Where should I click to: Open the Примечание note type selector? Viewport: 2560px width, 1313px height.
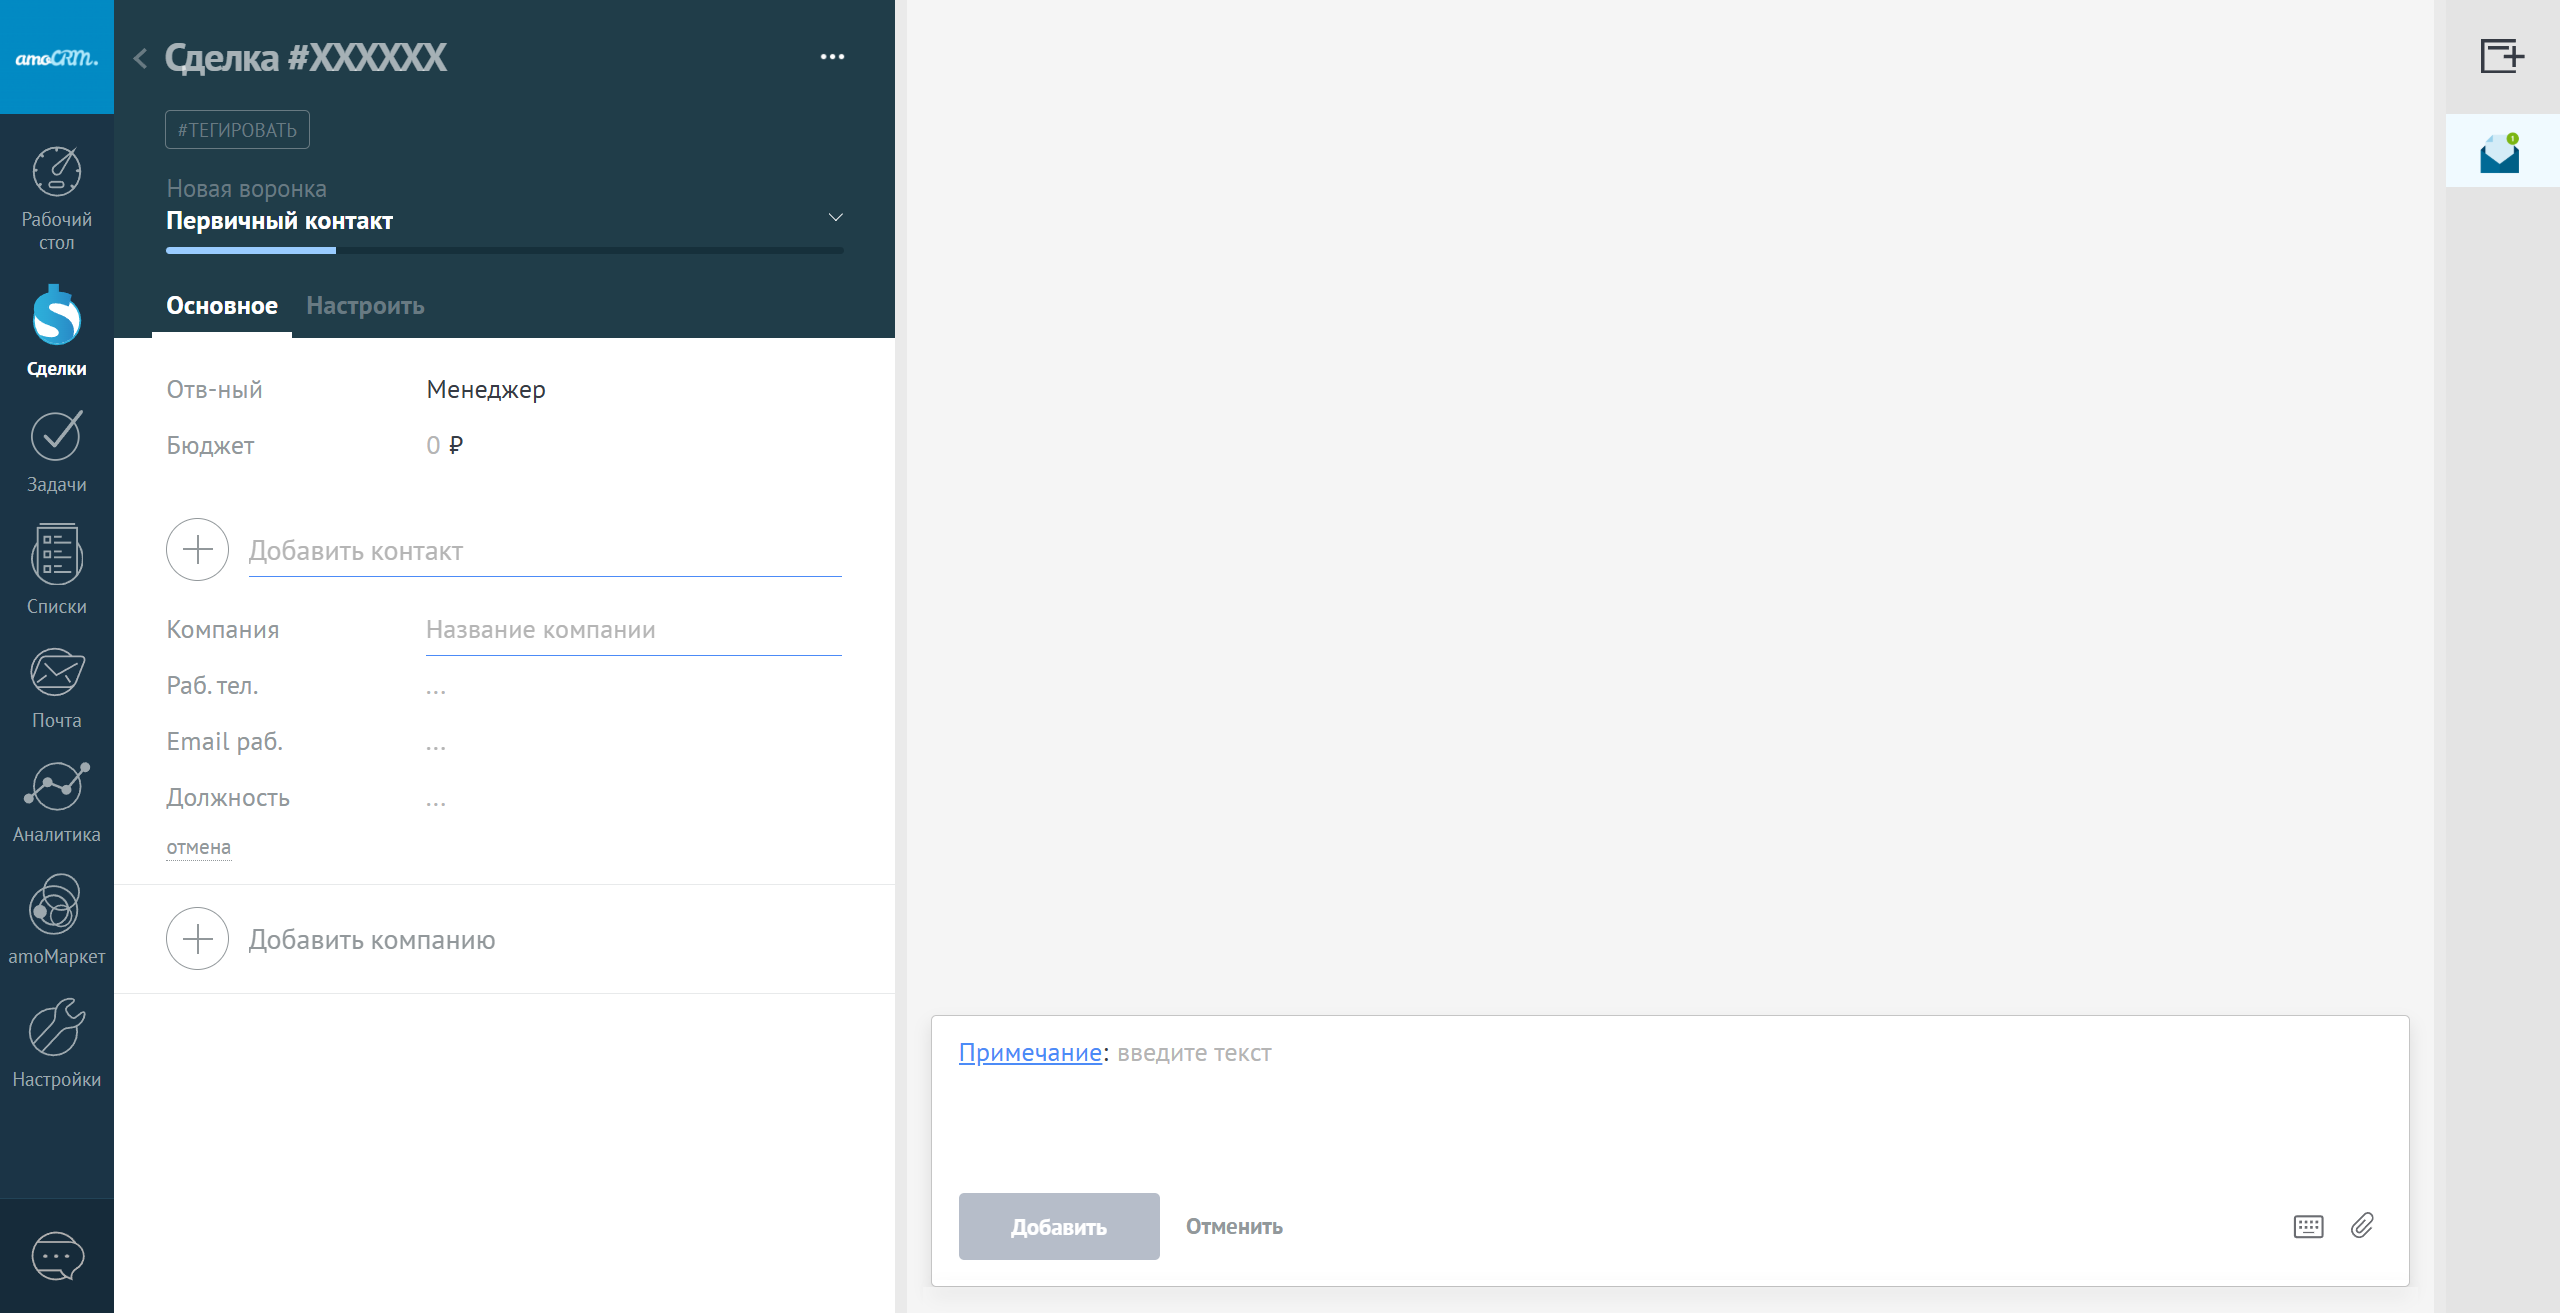tap(1030, 1052)
